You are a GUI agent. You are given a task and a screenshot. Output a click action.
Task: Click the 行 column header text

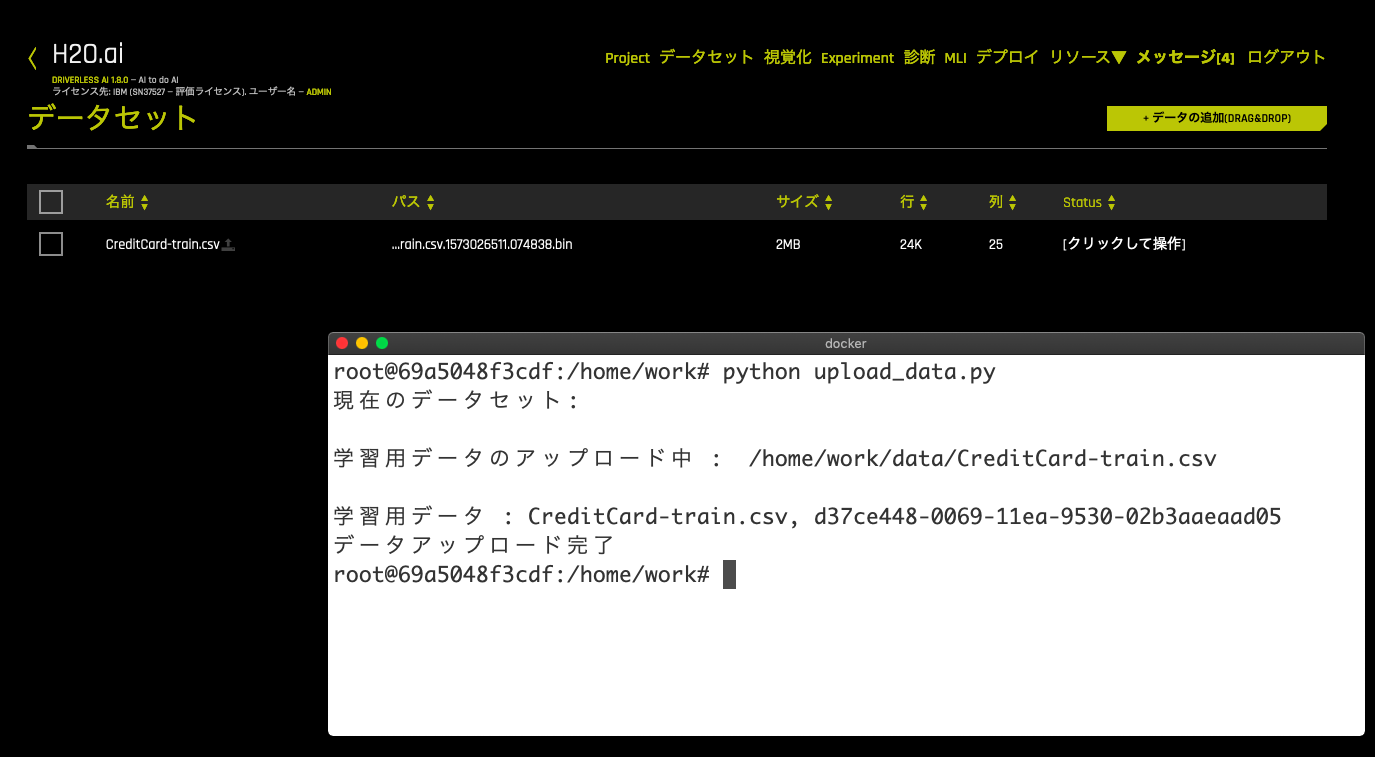(907, 202)
